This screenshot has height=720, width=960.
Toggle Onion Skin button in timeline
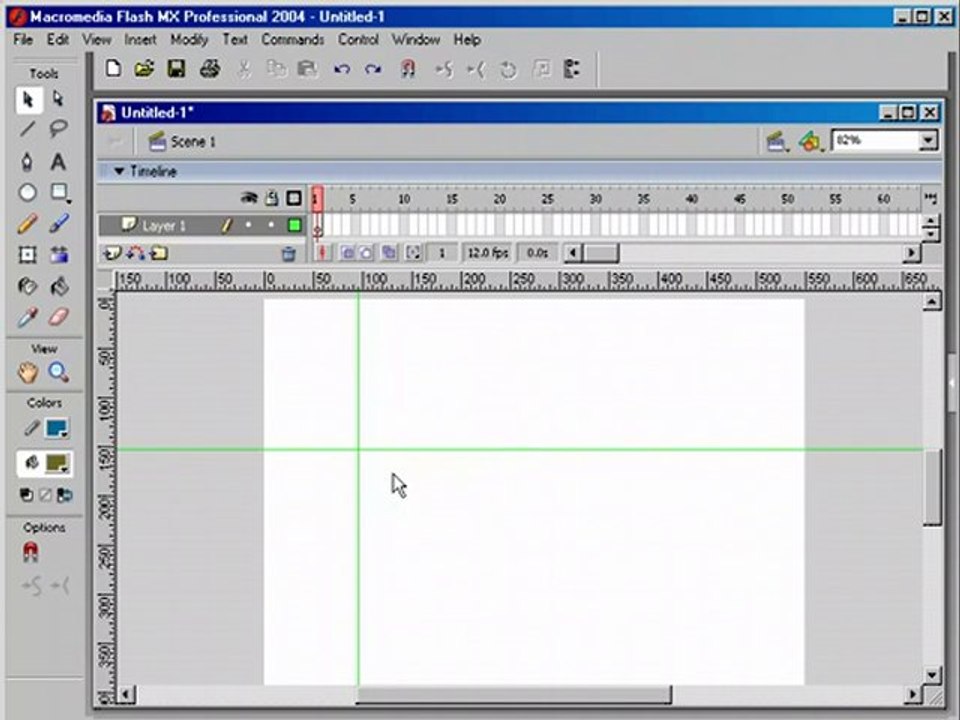point(348,253)
